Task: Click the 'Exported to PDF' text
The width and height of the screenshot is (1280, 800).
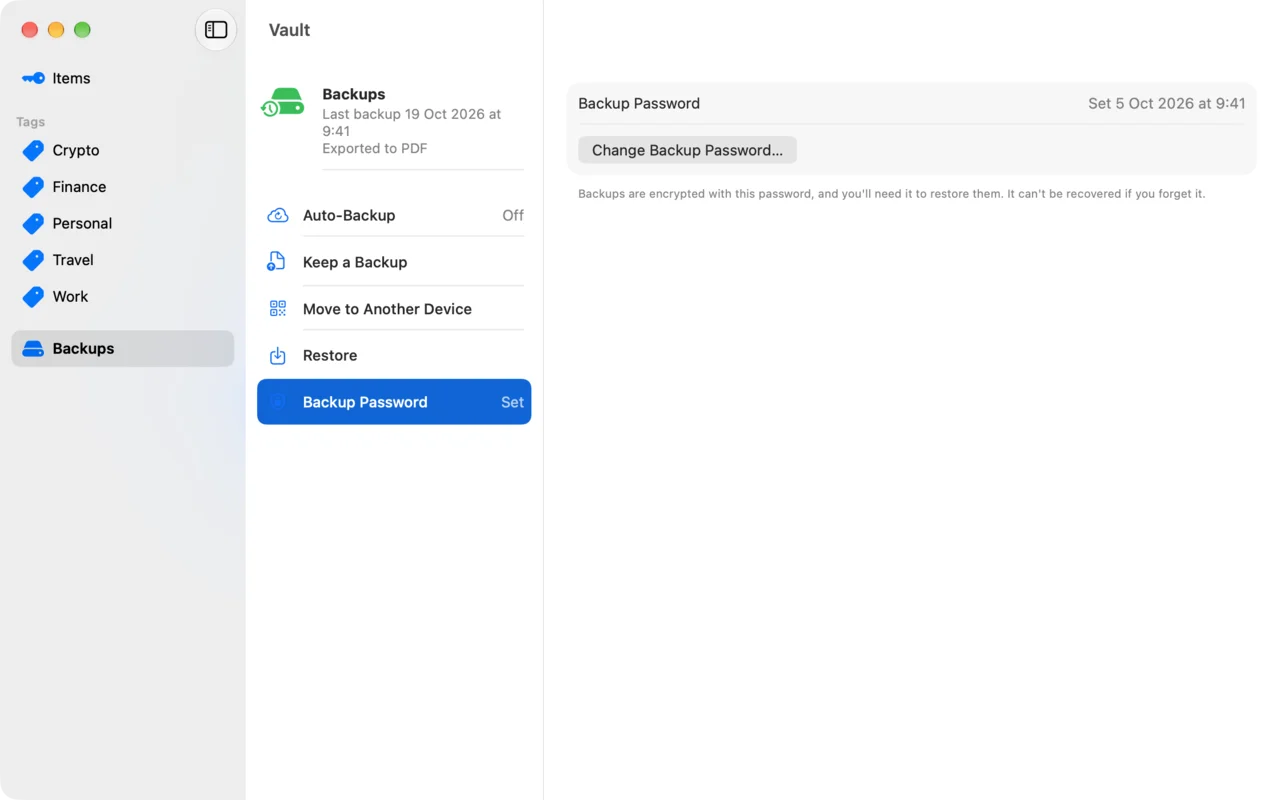Action: [375, 149]
